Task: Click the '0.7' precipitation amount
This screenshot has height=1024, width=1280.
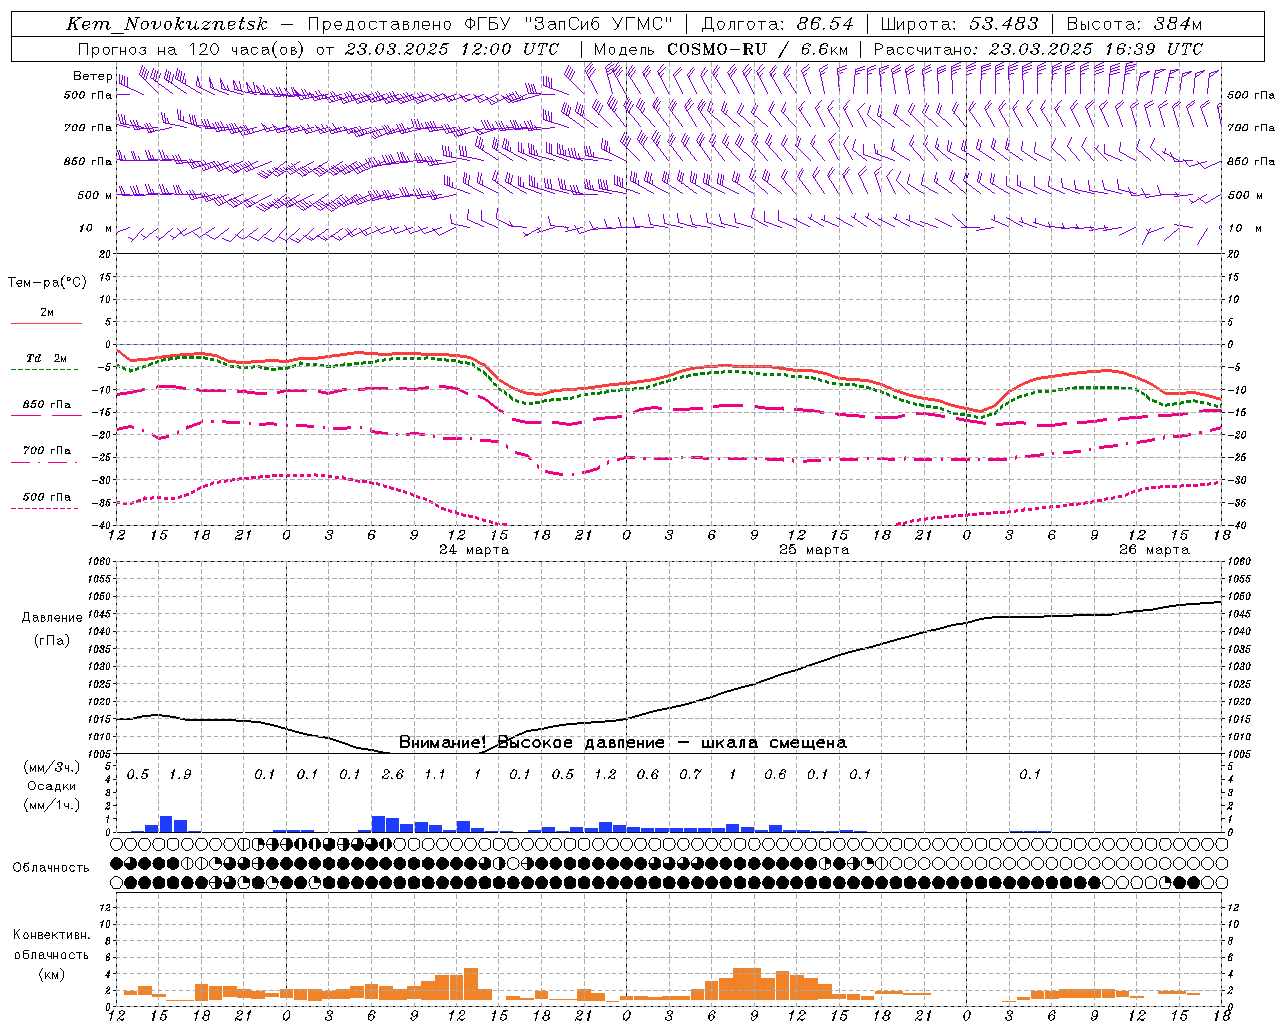Action: click(690, 774)
